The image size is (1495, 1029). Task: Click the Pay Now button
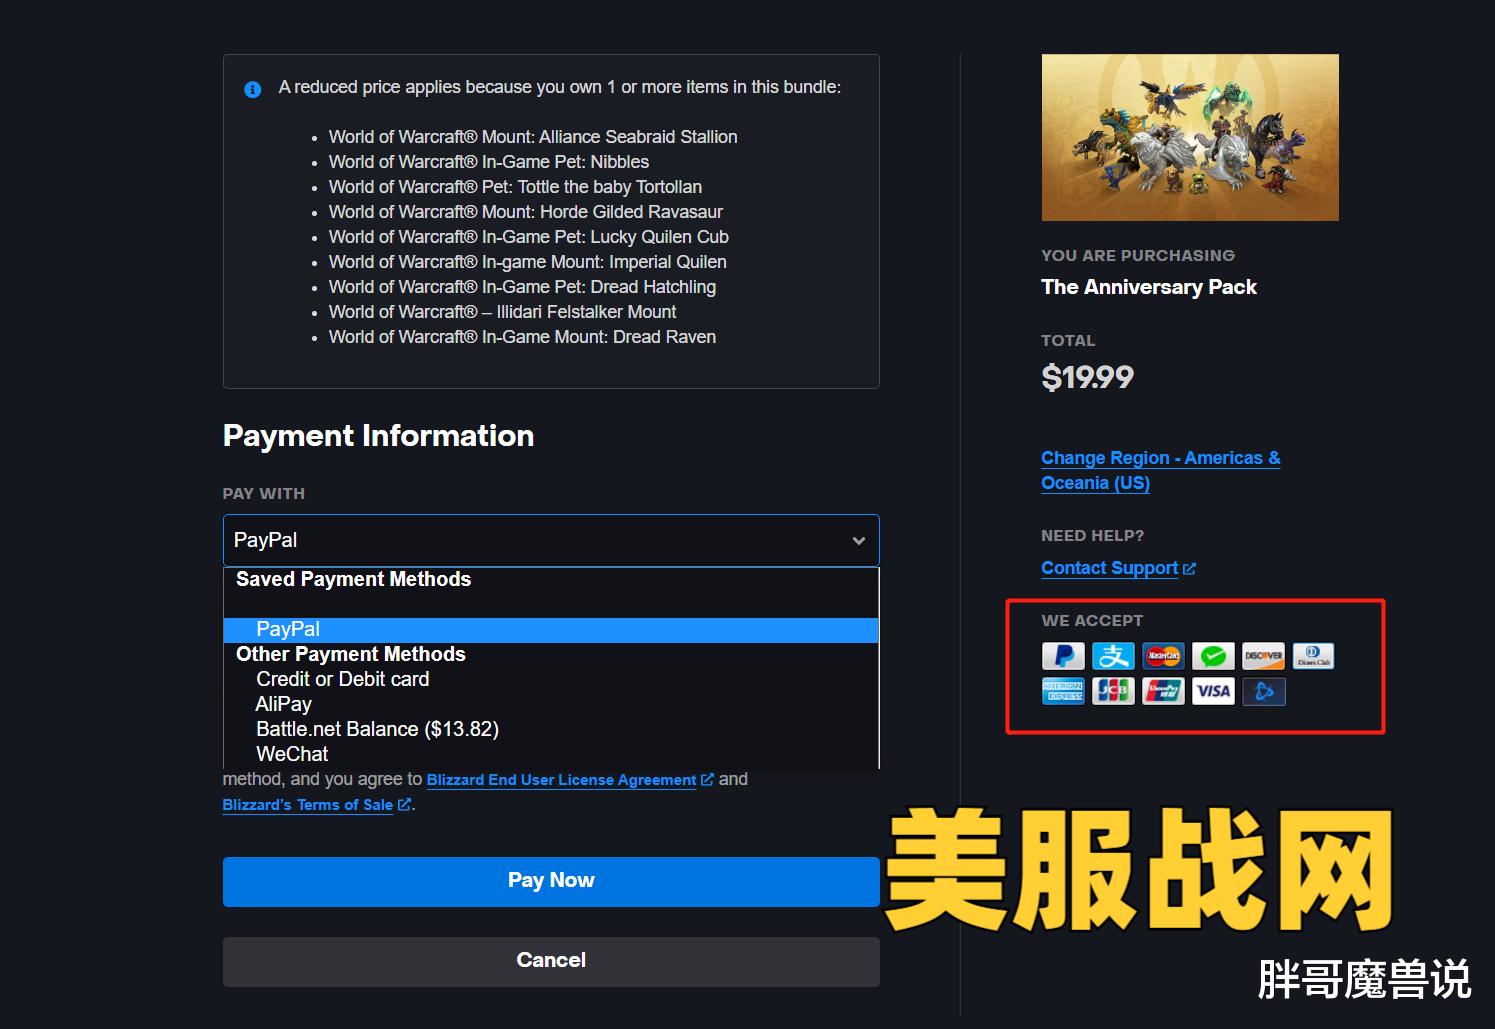pyautogui.click(x=551, y=881)
